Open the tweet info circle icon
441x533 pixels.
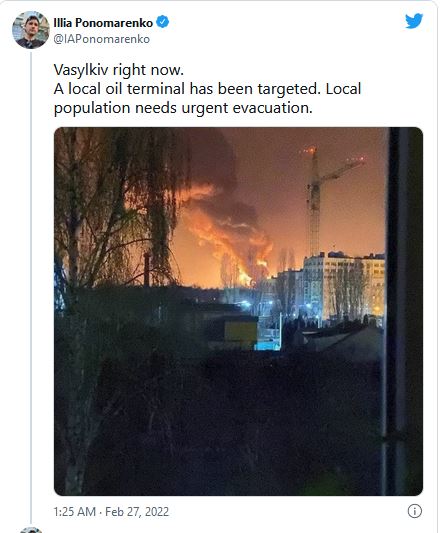[x=414, y=511]
